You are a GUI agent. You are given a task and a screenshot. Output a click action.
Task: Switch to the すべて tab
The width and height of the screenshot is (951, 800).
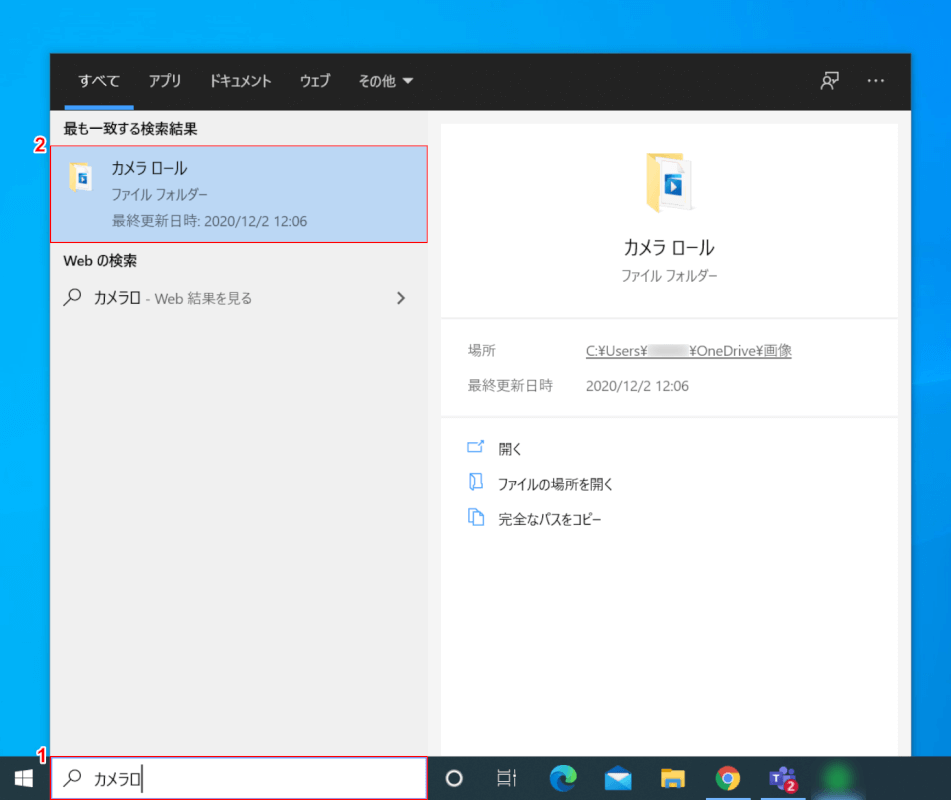[99, 81]
